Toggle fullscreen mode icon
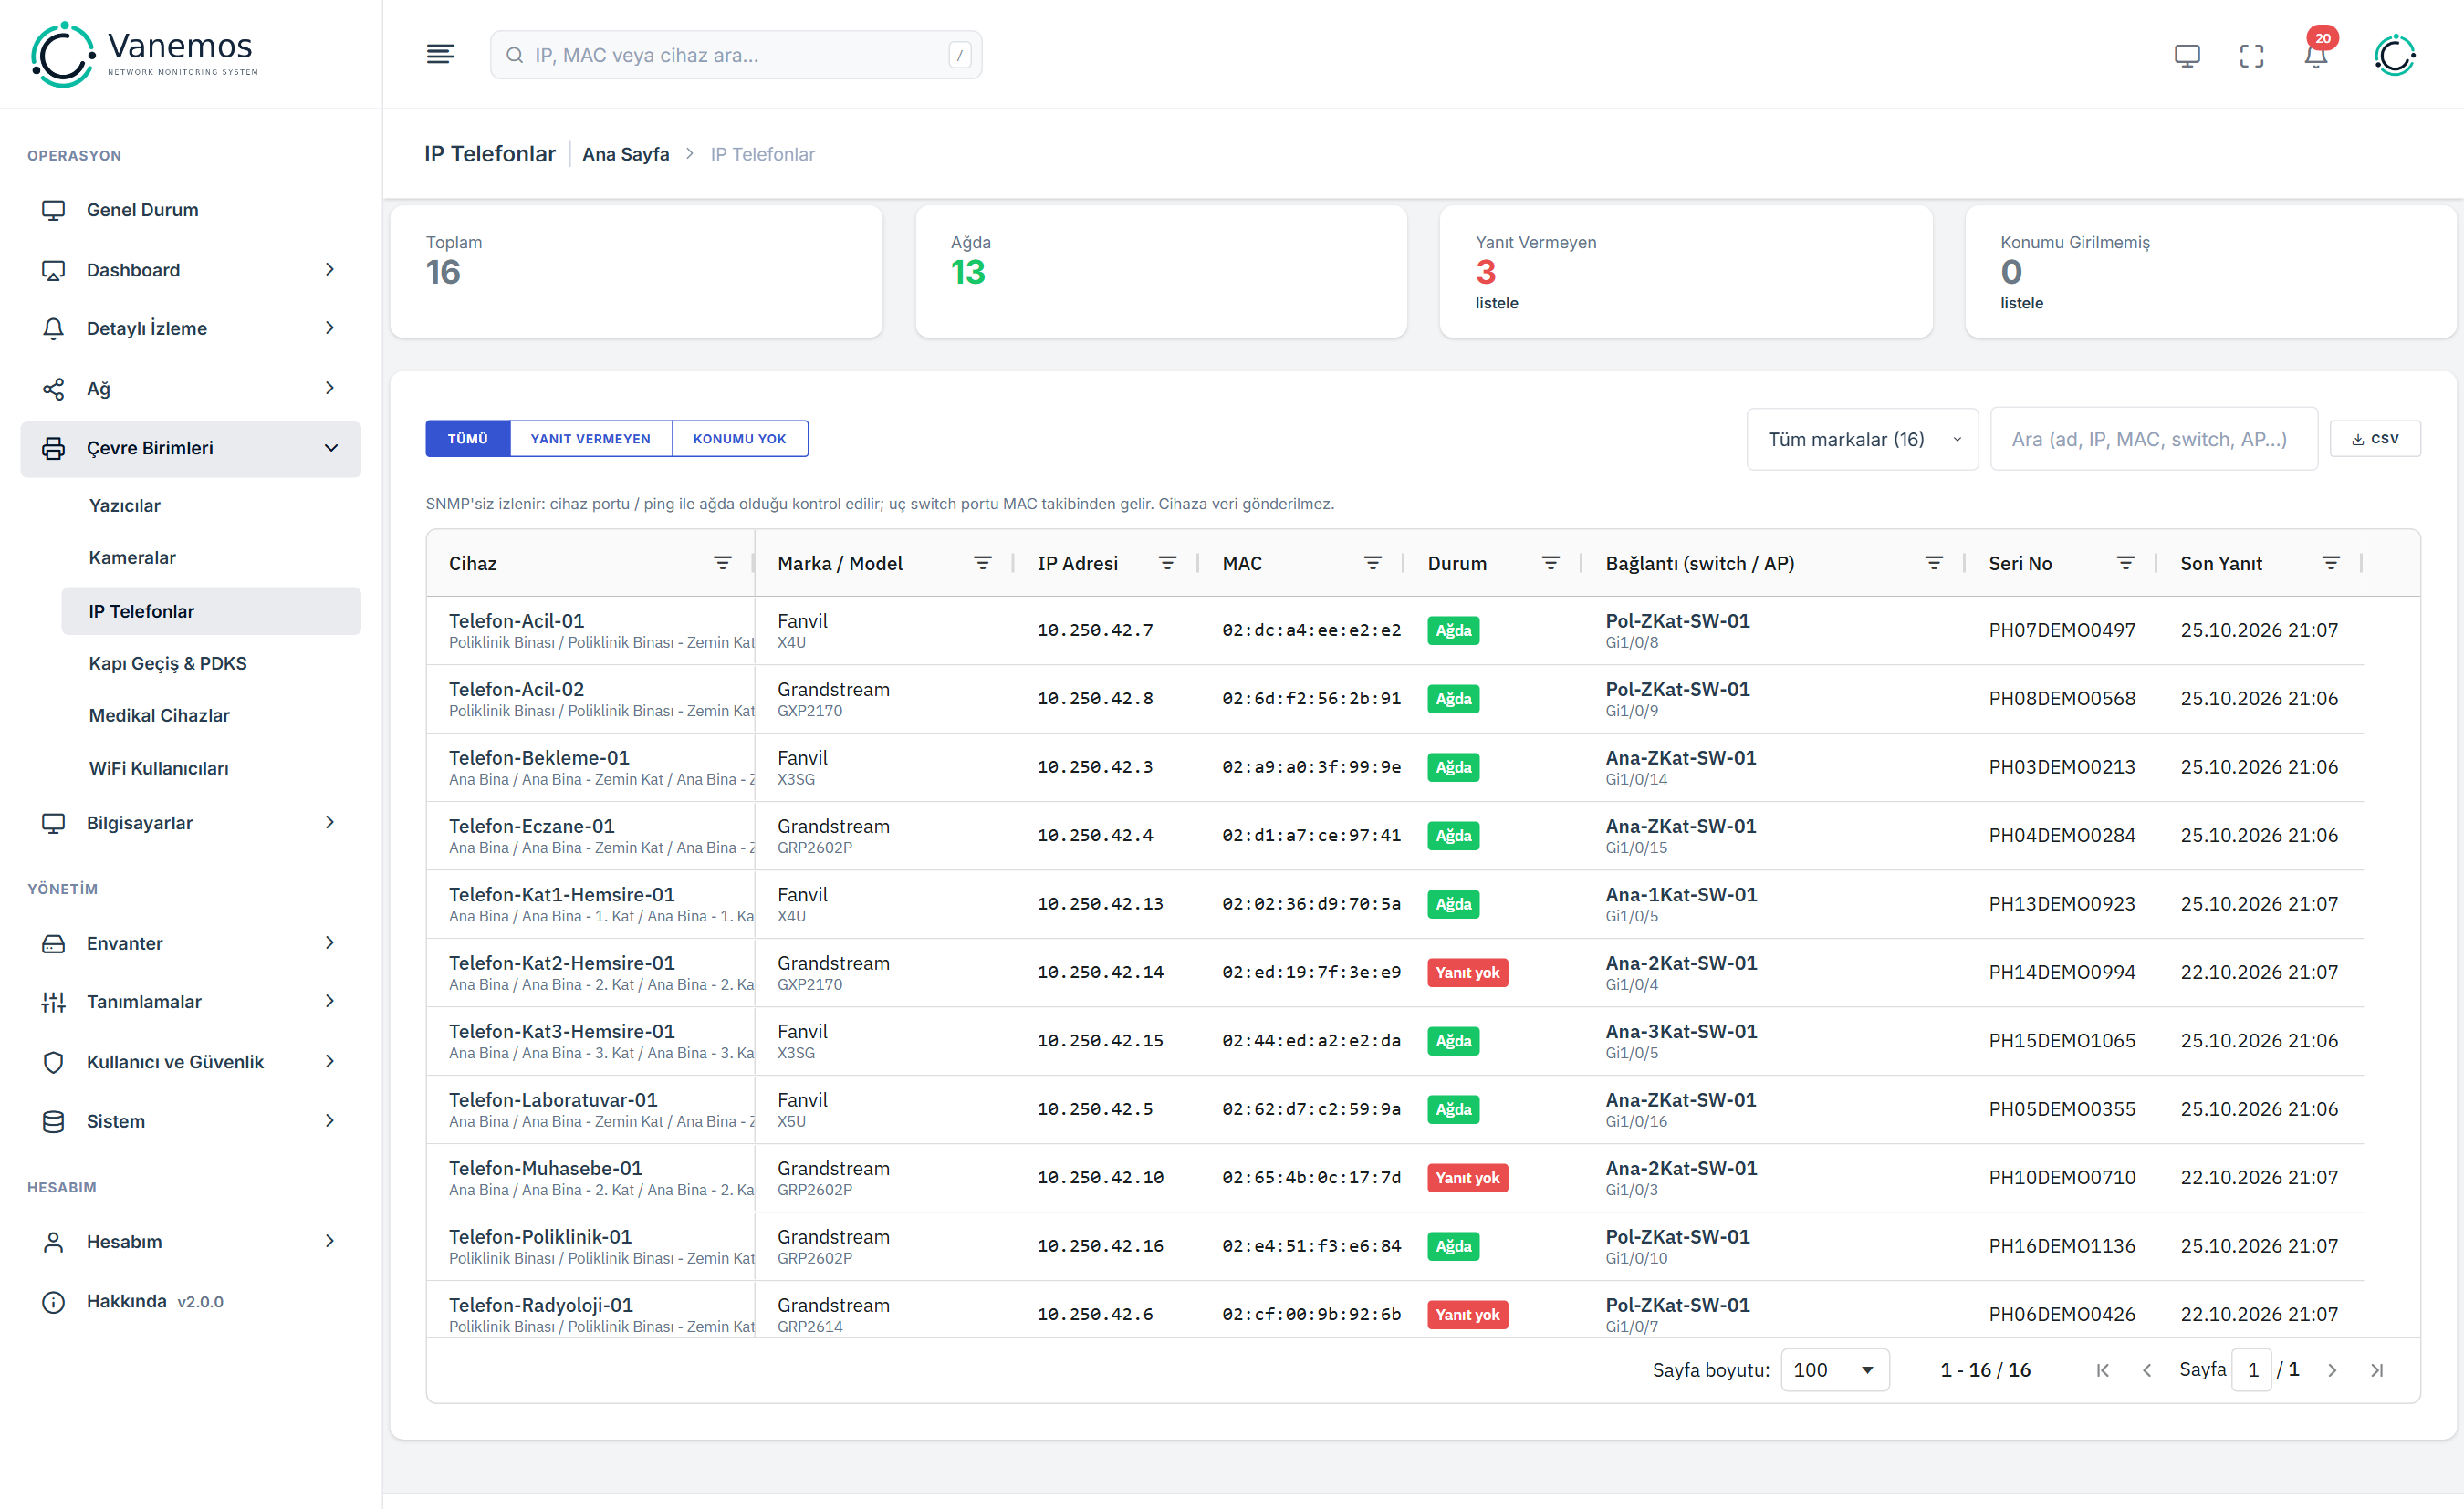Screen dimensions: 2464x1509 [2251, 55]
